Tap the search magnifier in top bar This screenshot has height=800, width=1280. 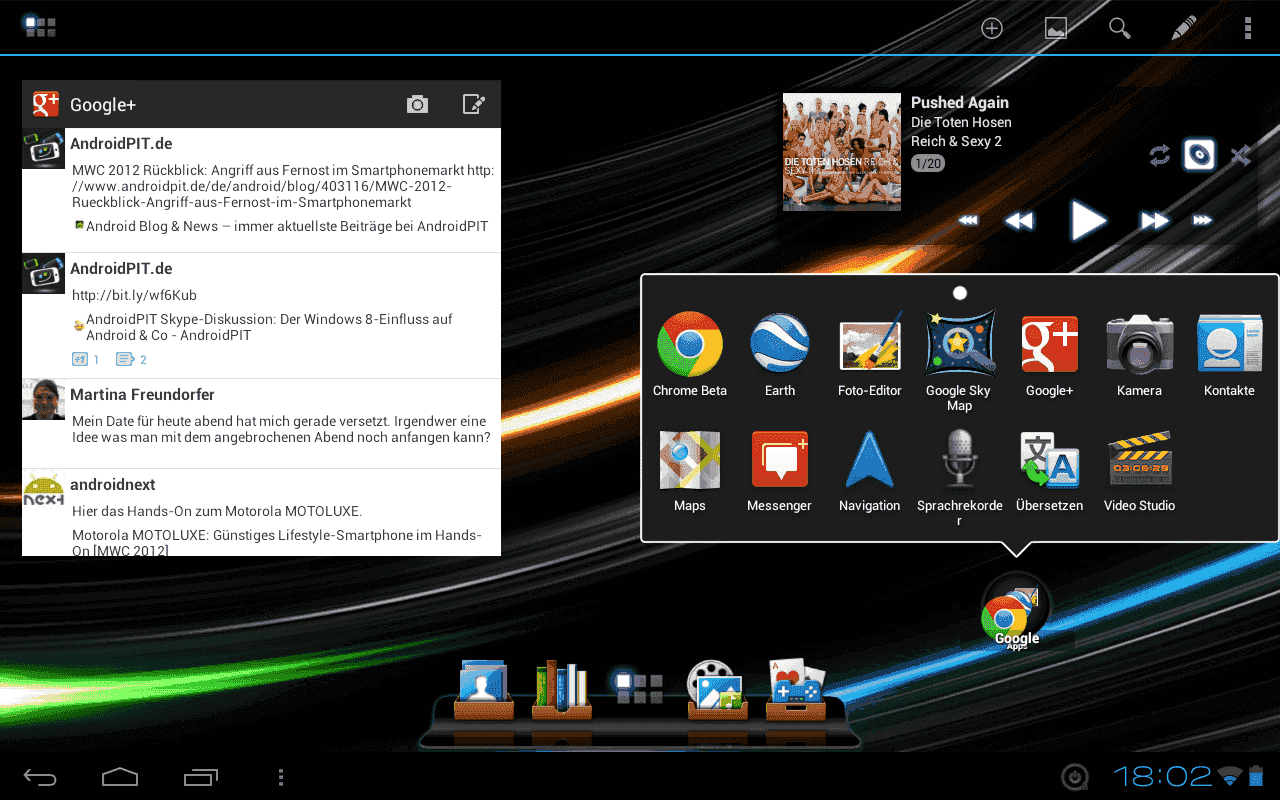point(1120,28)
